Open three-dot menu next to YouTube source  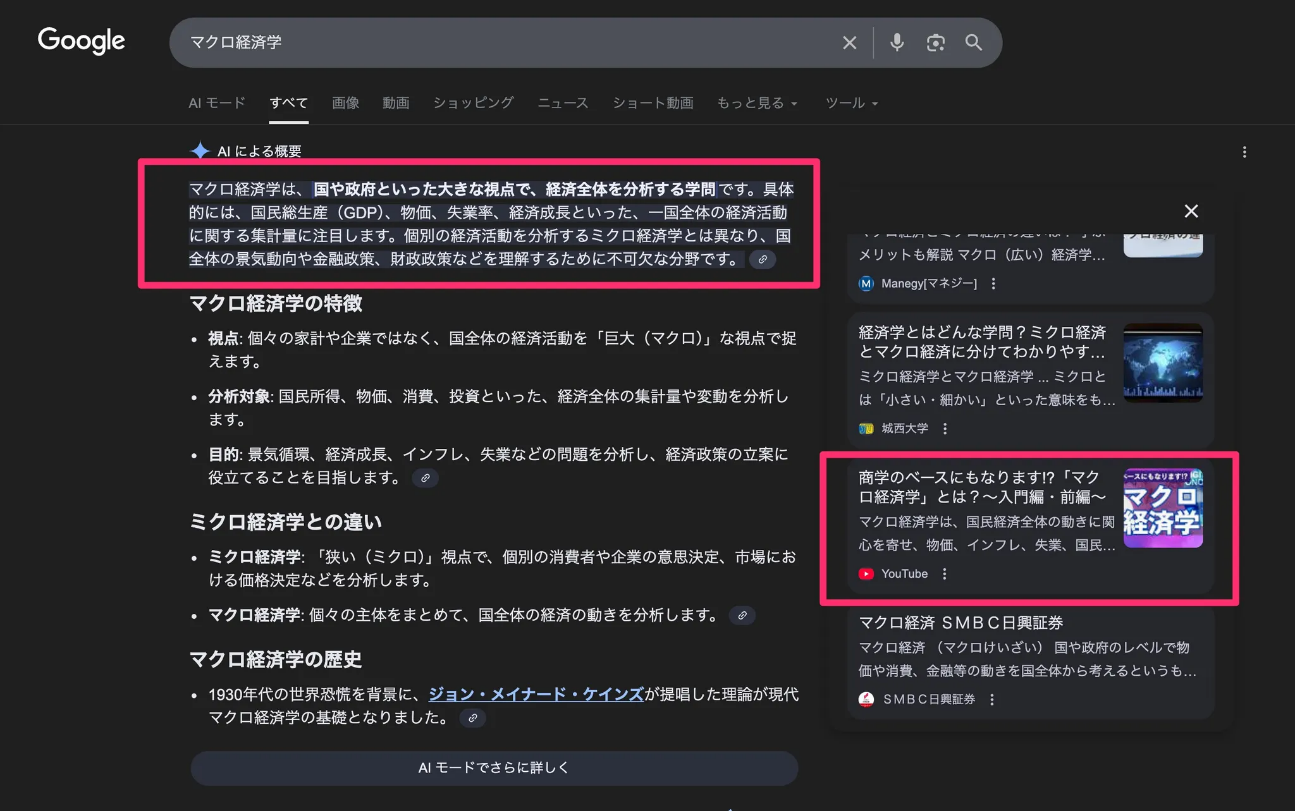944,574
